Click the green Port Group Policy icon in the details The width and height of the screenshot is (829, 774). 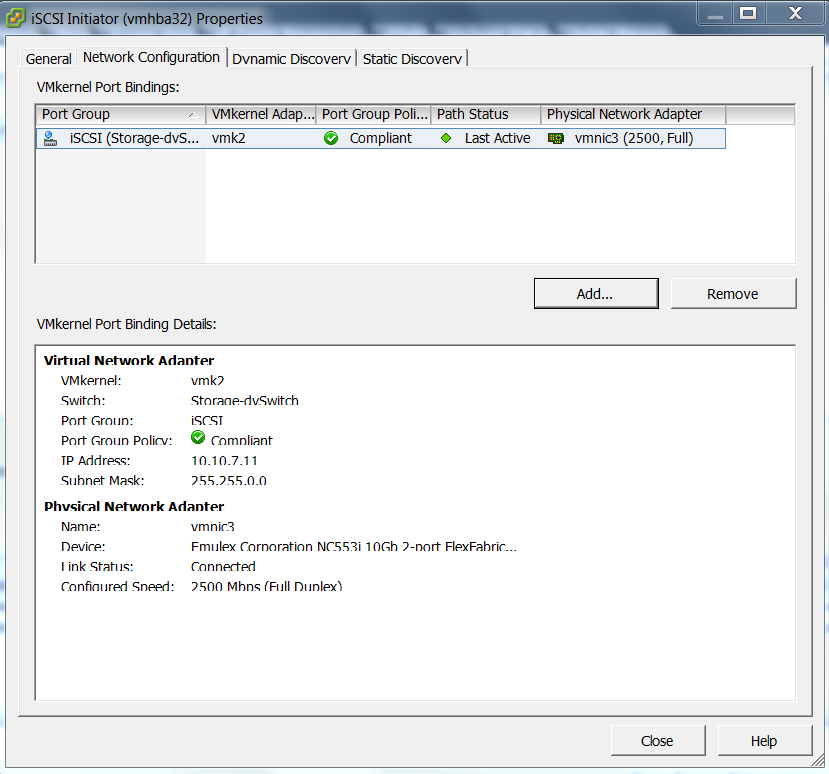[x=198, y=438]
